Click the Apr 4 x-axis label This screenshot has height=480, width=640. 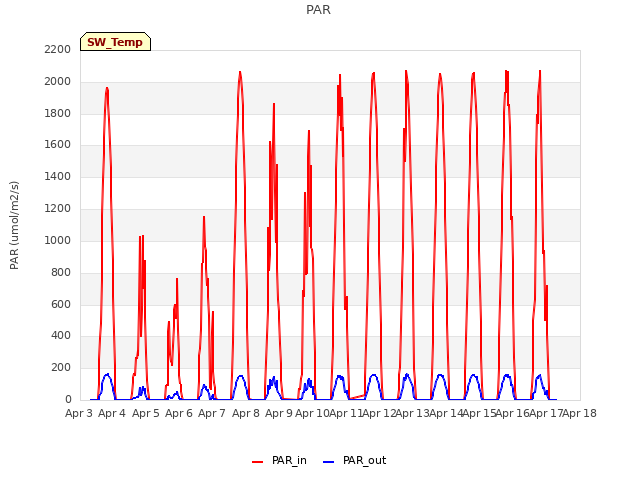(112, 413)
